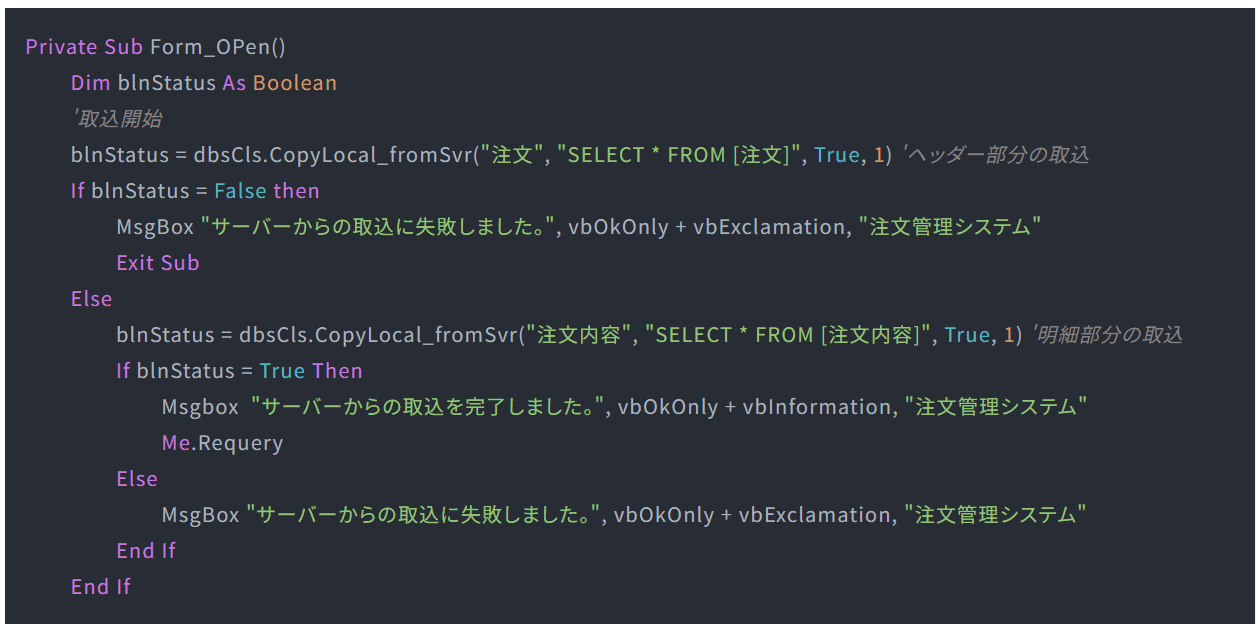Click the Me.Requery statement
Viewport: 1258px width, 624px height.
pyautogui.click(x=222, y=443)
